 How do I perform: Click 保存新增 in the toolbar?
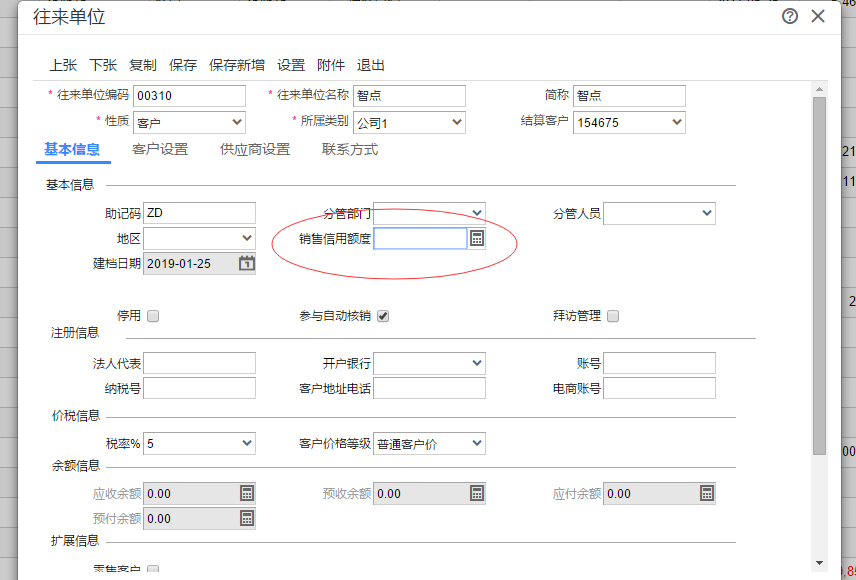pos(237,65)
